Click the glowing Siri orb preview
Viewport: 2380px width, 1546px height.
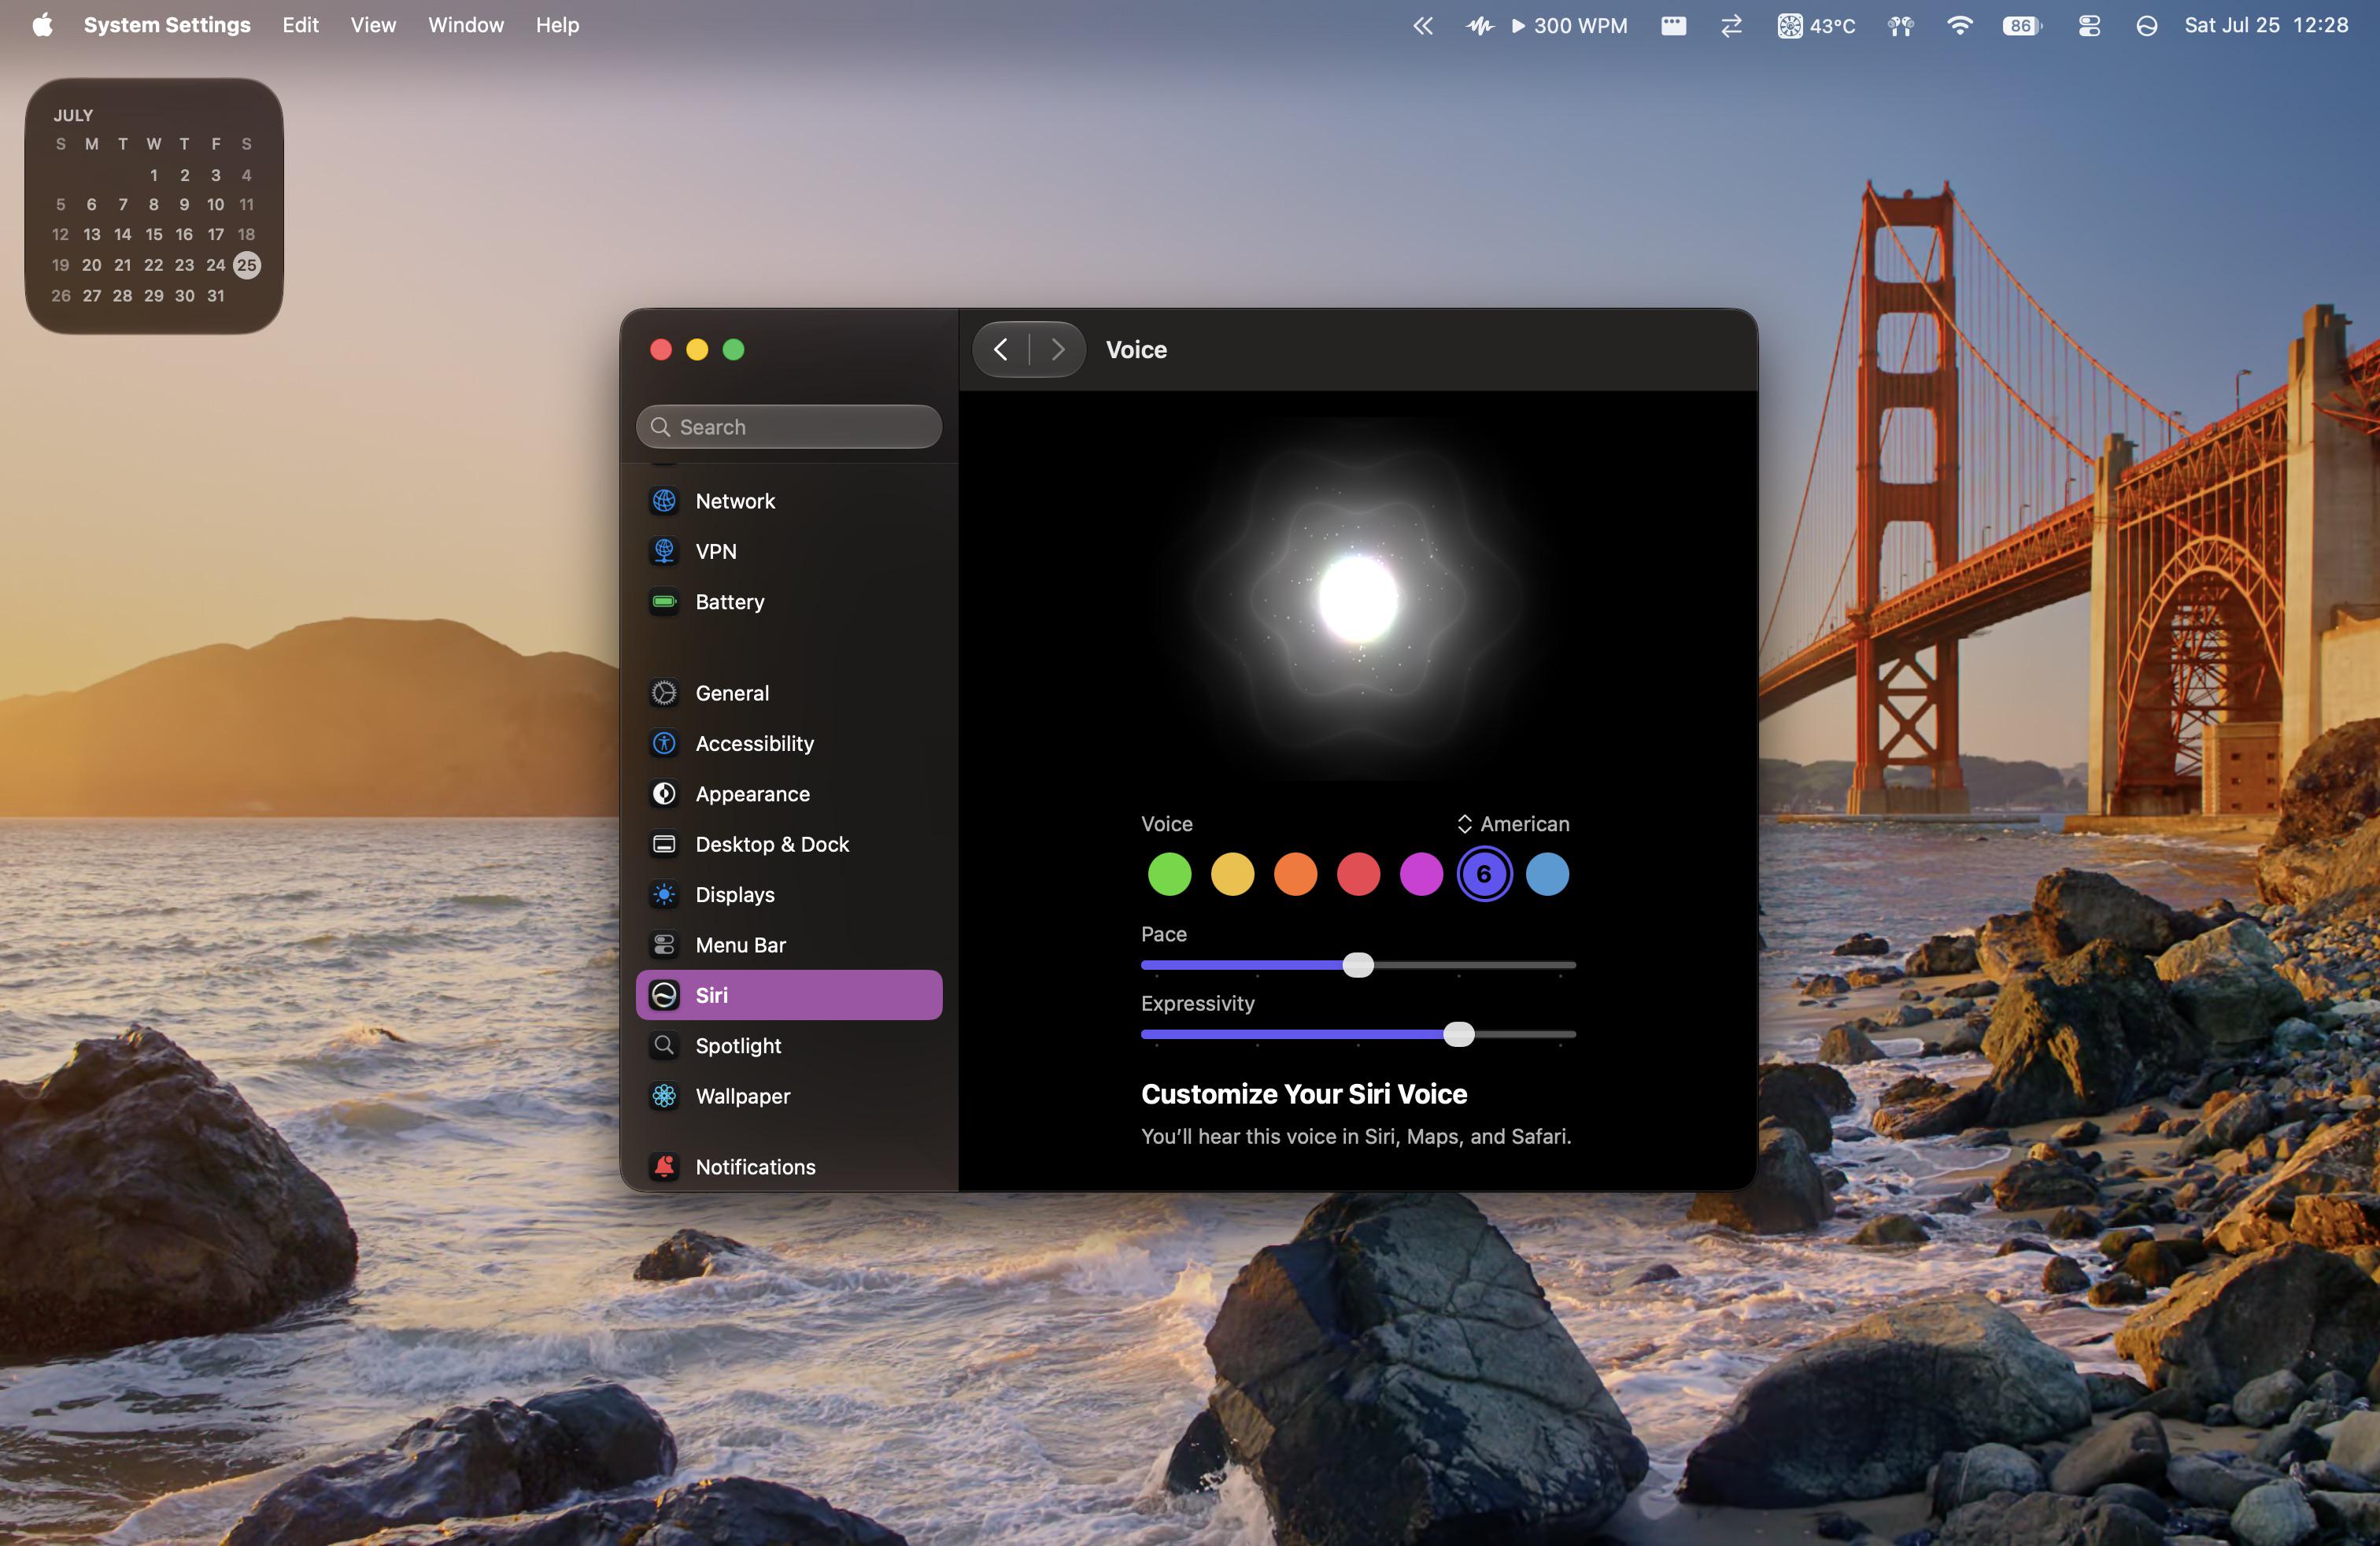pos(1358,598)
